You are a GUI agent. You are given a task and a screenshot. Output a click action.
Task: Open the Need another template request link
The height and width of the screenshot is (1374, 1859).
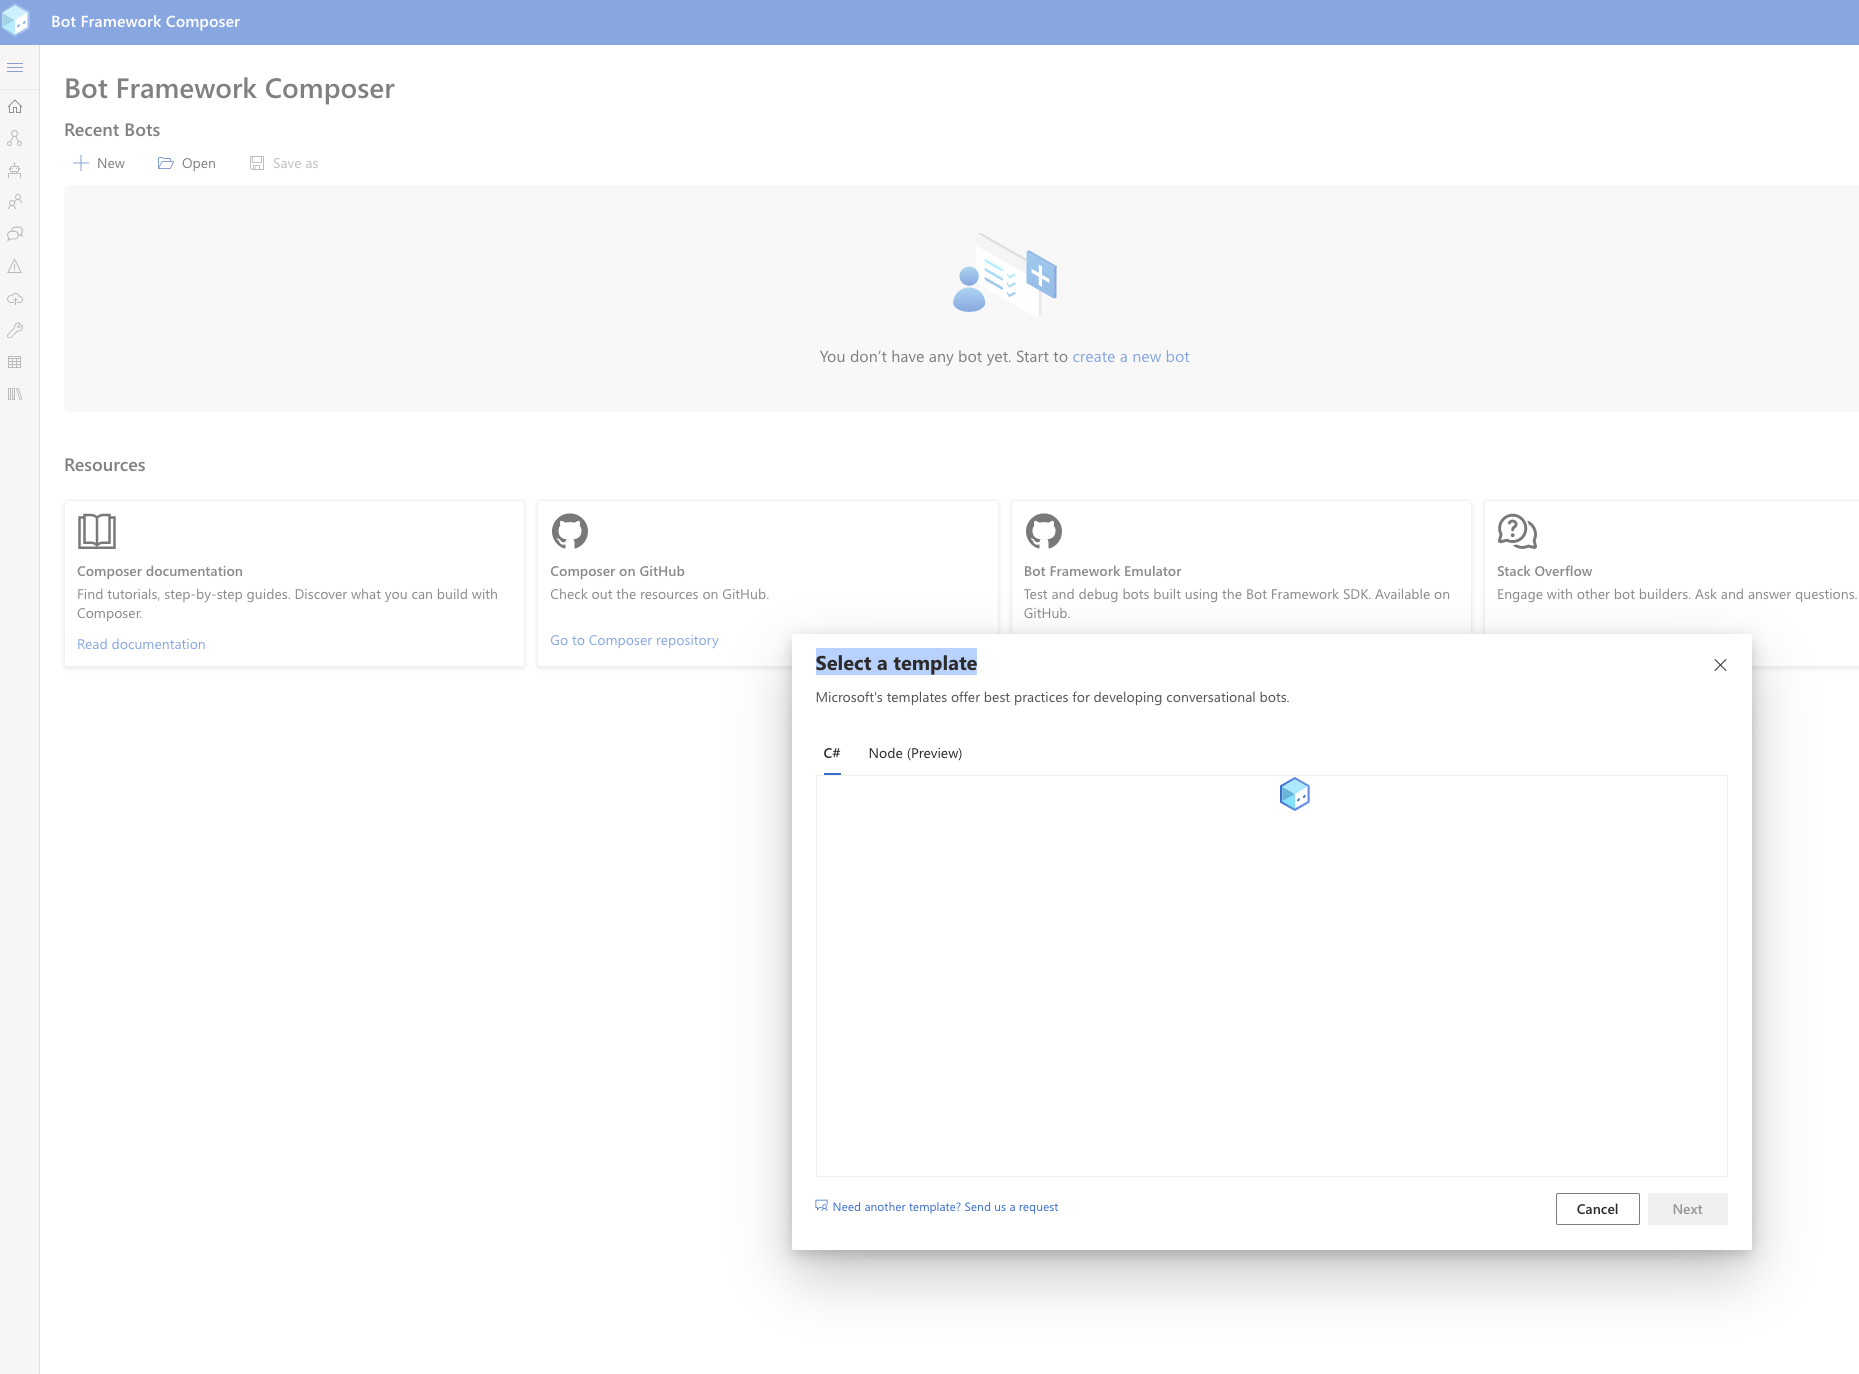pos(945,1207)
